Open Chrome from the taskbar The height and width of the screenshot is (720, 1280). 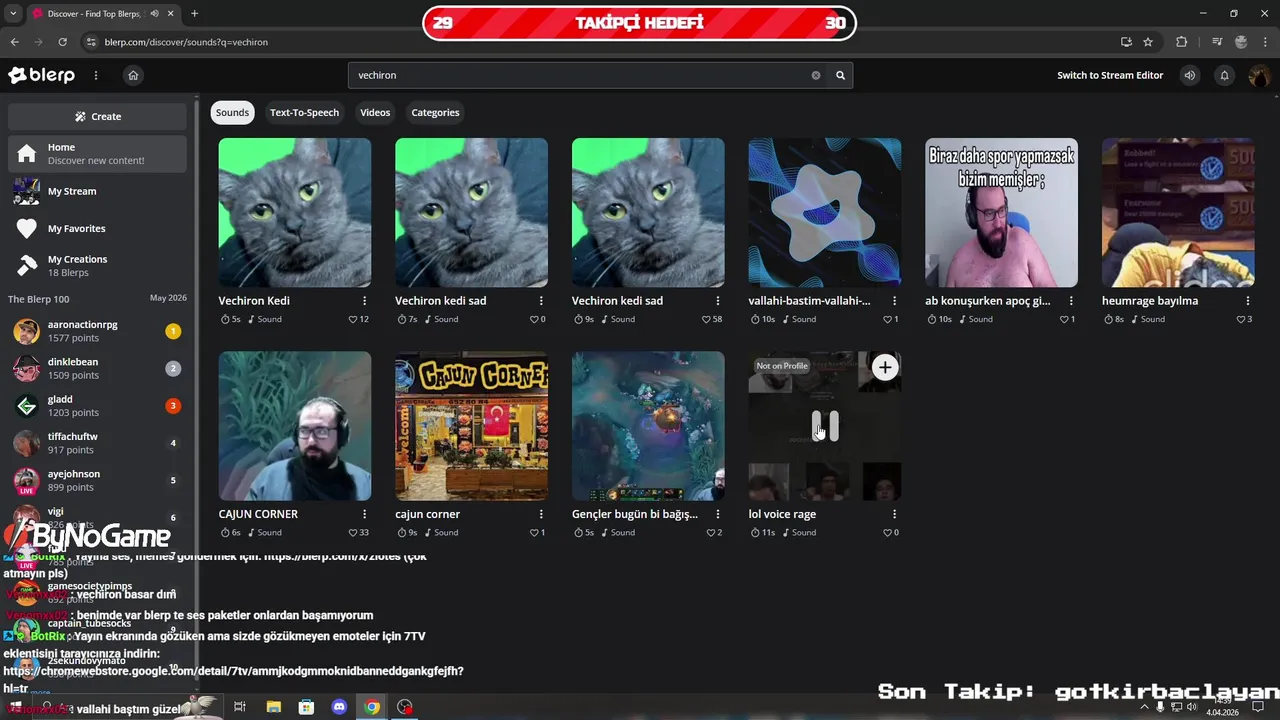click(372, 707)
